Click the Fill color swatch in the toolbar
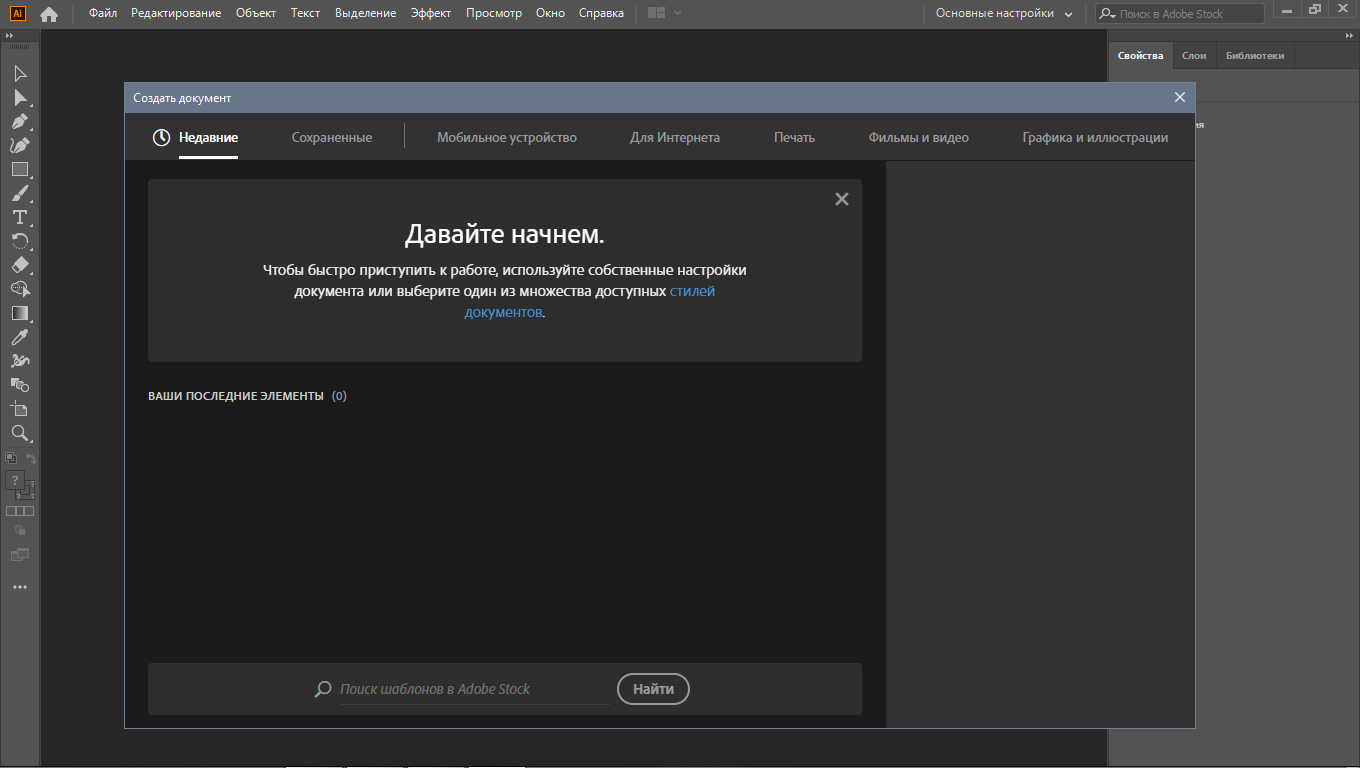The width and height of the screenshot is (1360, 768). click(x=14, y=480)
